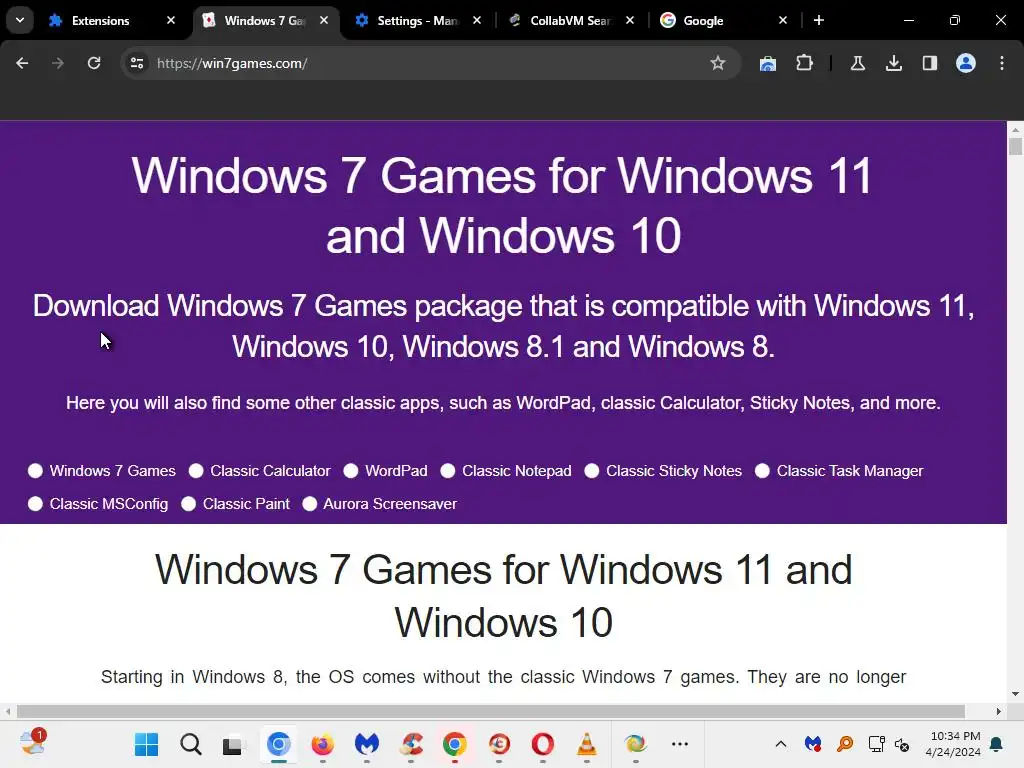Close the Extensions tab
This screenshot has height=768, width=1024.
tap(171, 20)
